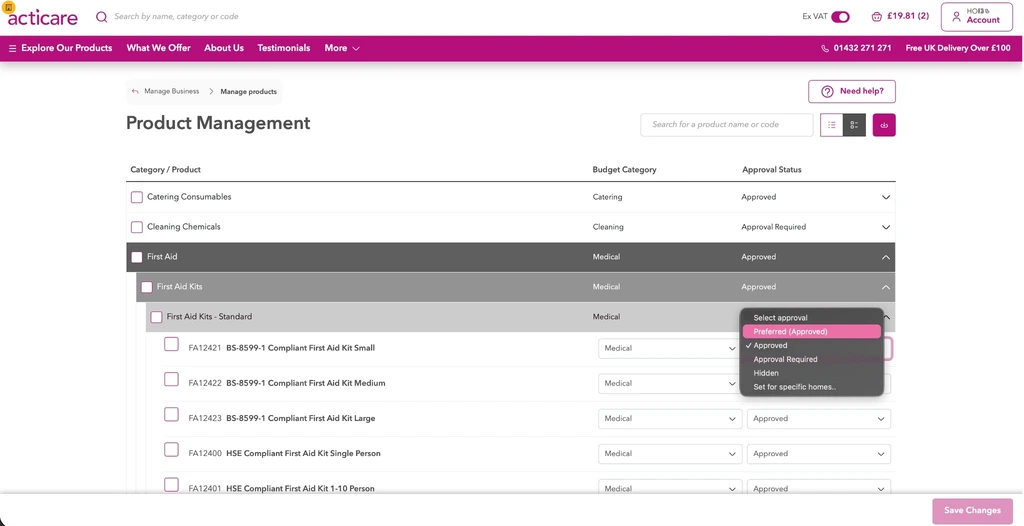Open approval status dropdown for FA12423

pyautogui.click(x=819, y=419)
